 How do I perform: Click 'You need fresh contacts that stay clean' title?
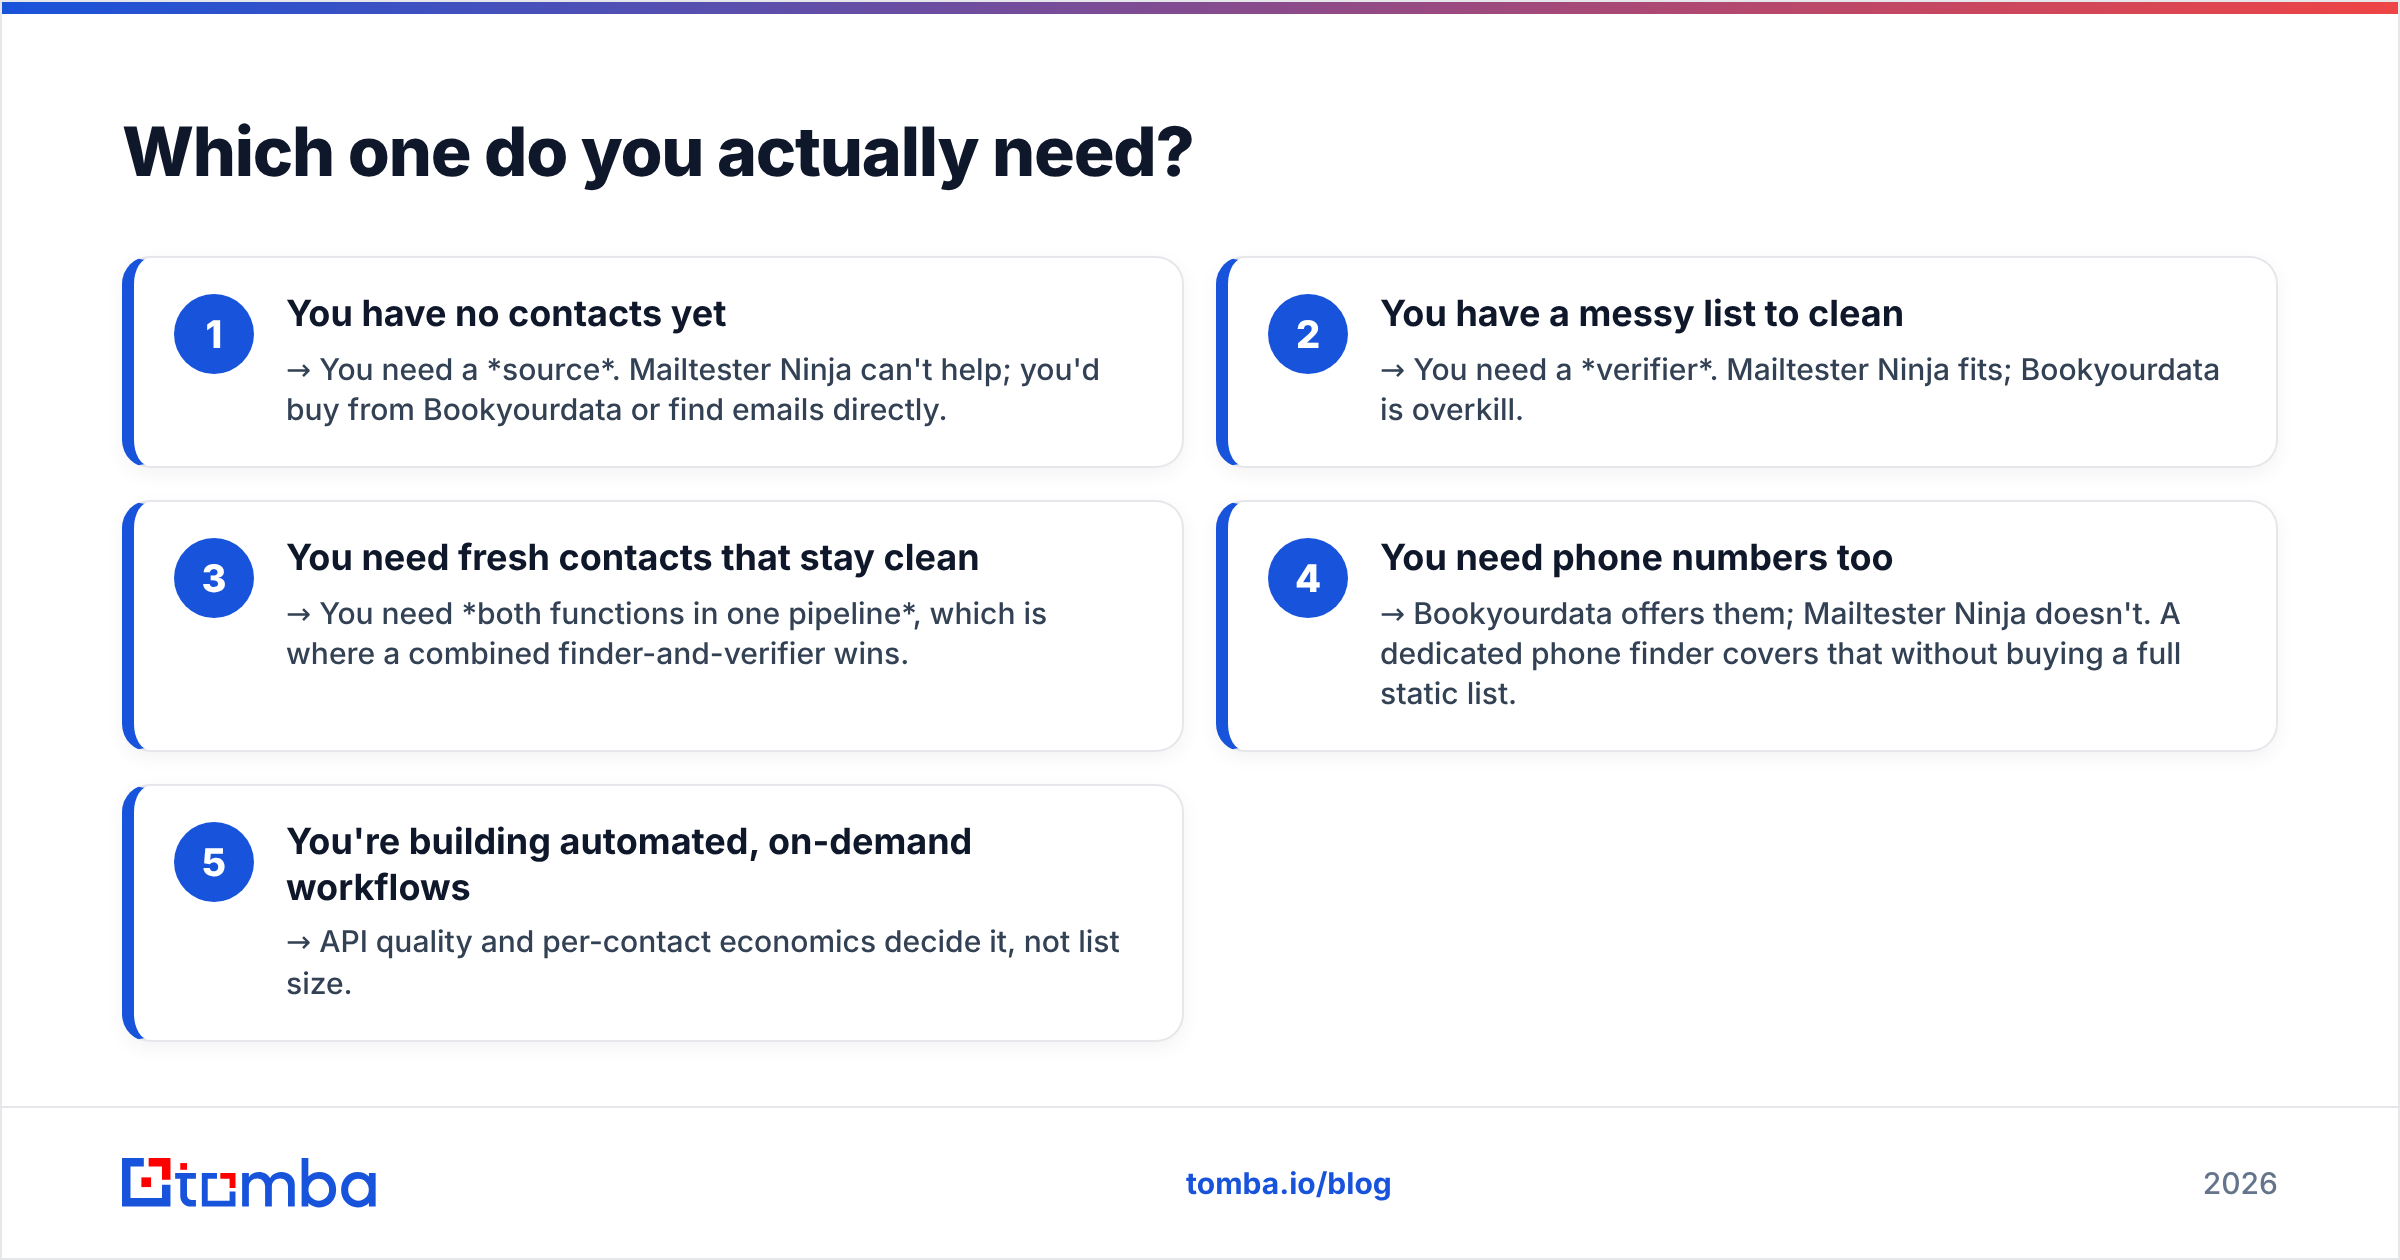633,558
